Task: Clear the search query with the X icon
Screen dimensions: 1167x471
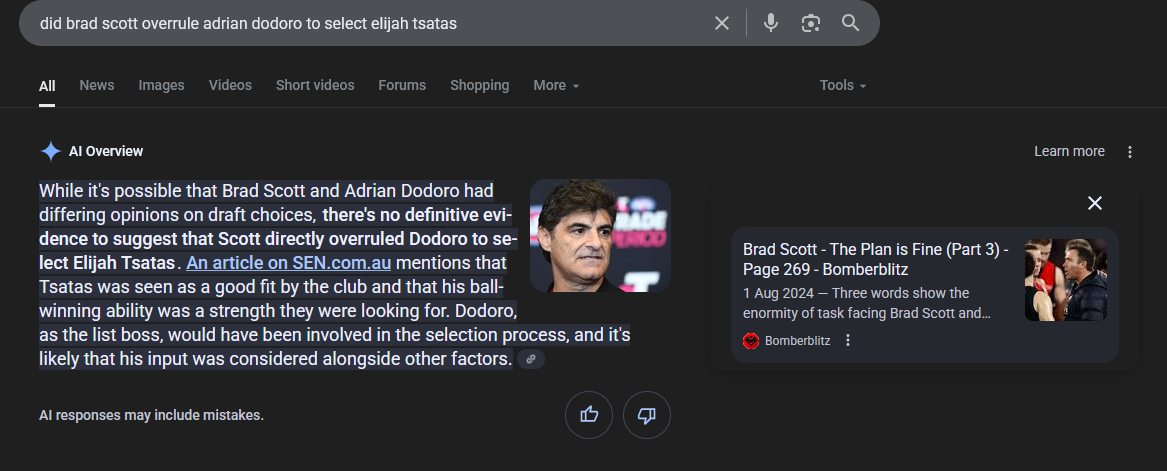Action: (x=721, y=23)
